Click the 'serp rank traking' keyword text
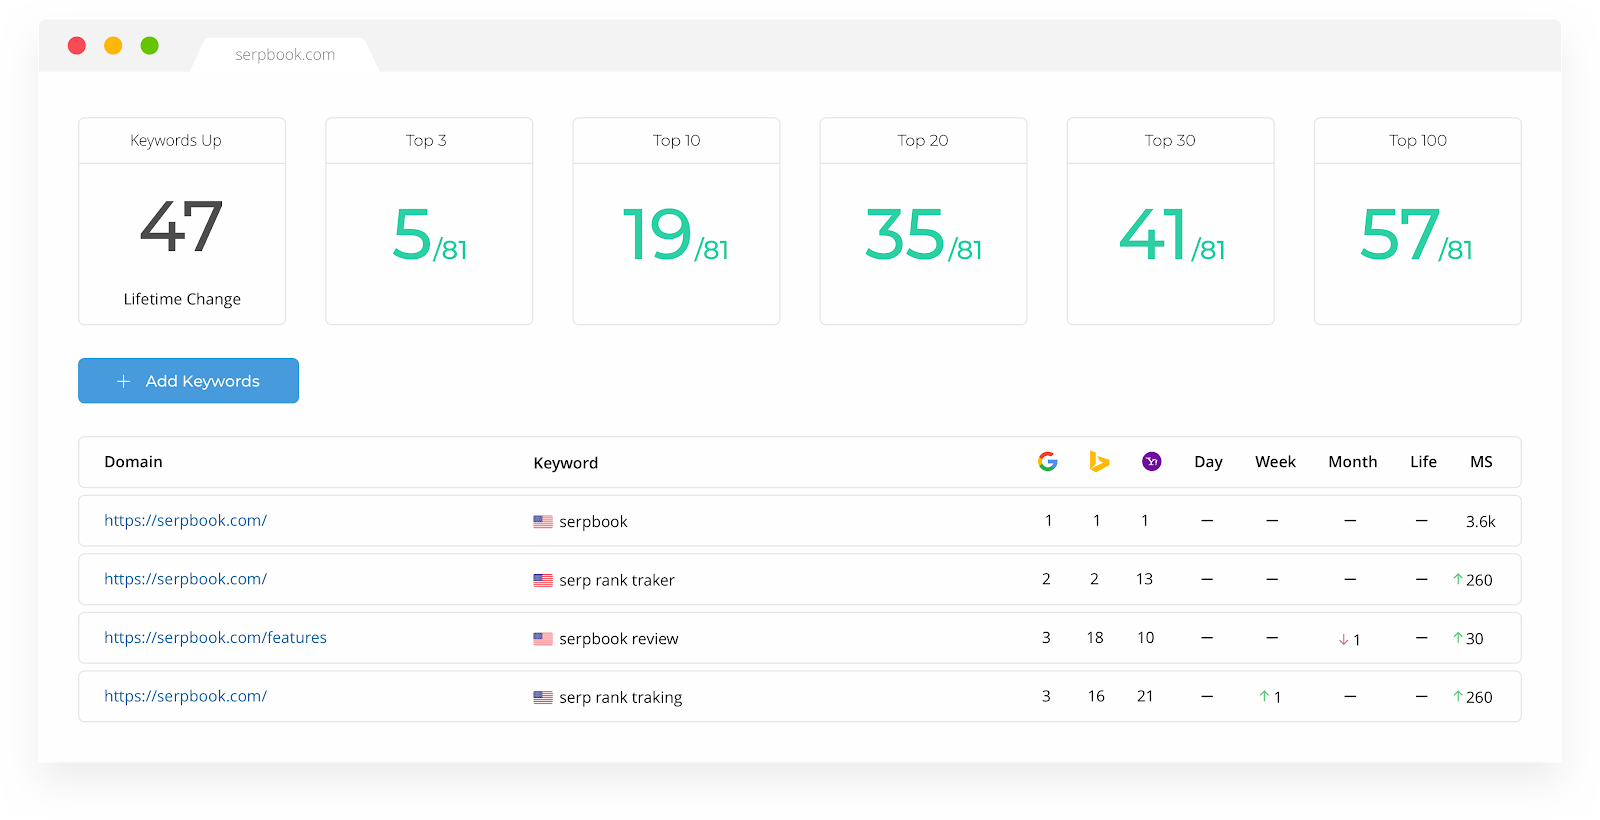The image size is (1600, 820). (620, 697)
